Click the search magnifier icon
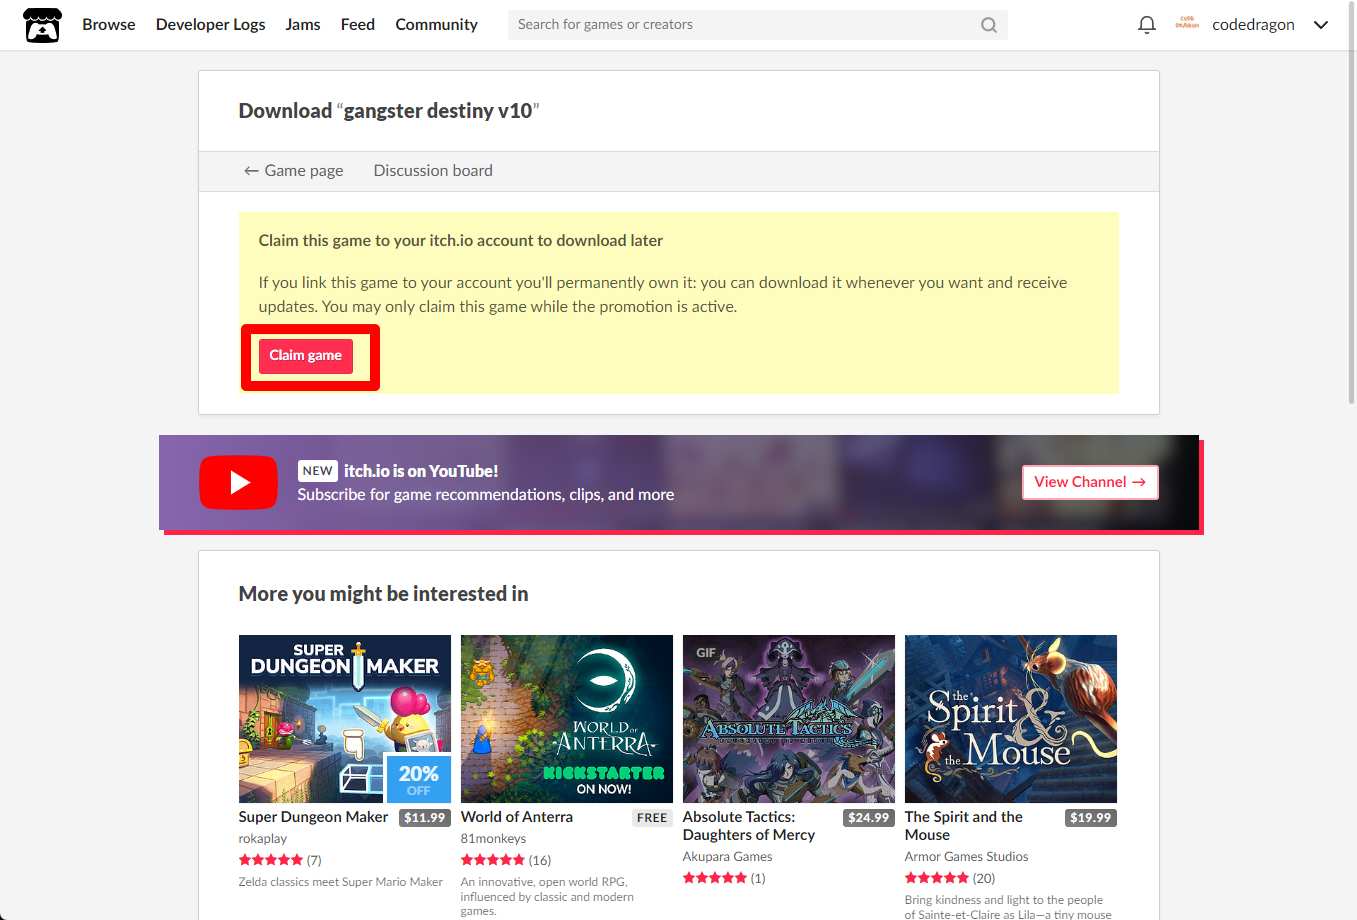Viewport: 1357px width, 920px height. click(x=988, y=25)
